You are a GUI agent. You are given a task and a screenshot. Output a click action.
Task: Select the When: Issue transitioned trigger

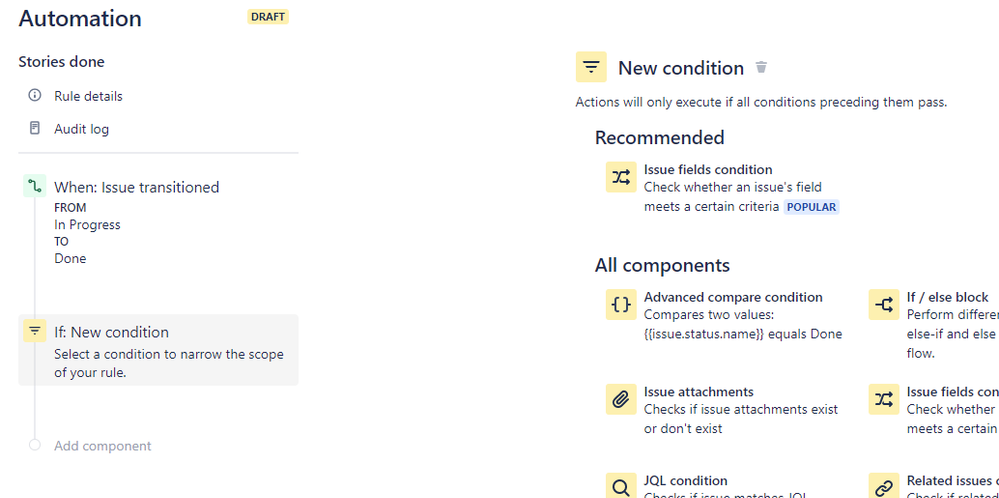(x=136, y=187)
